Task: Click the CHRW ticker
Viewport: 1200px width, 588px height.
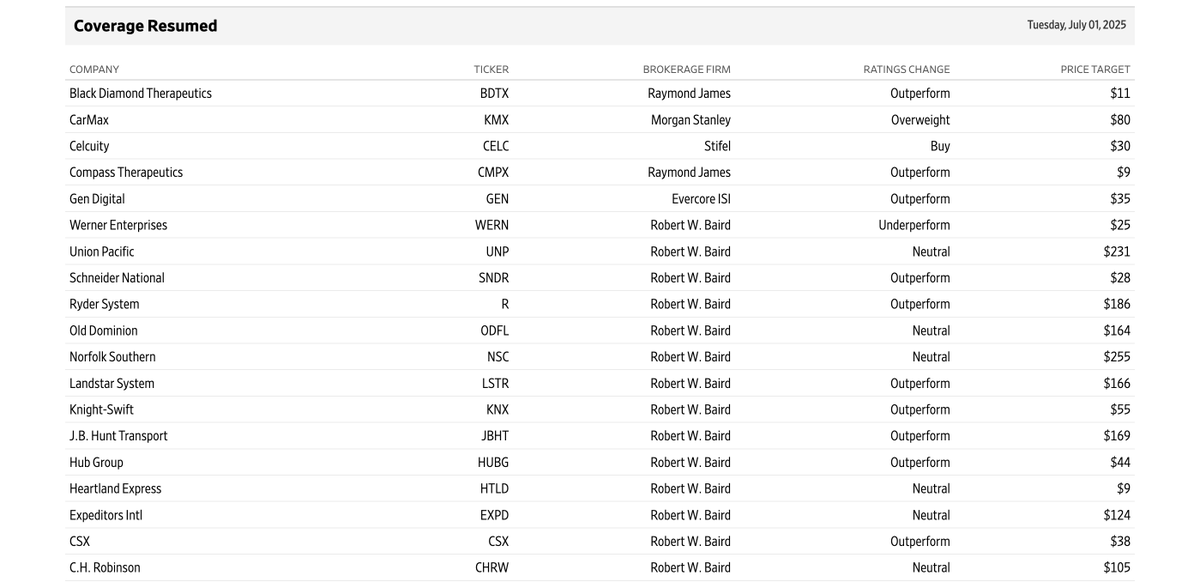Action: 493,568
